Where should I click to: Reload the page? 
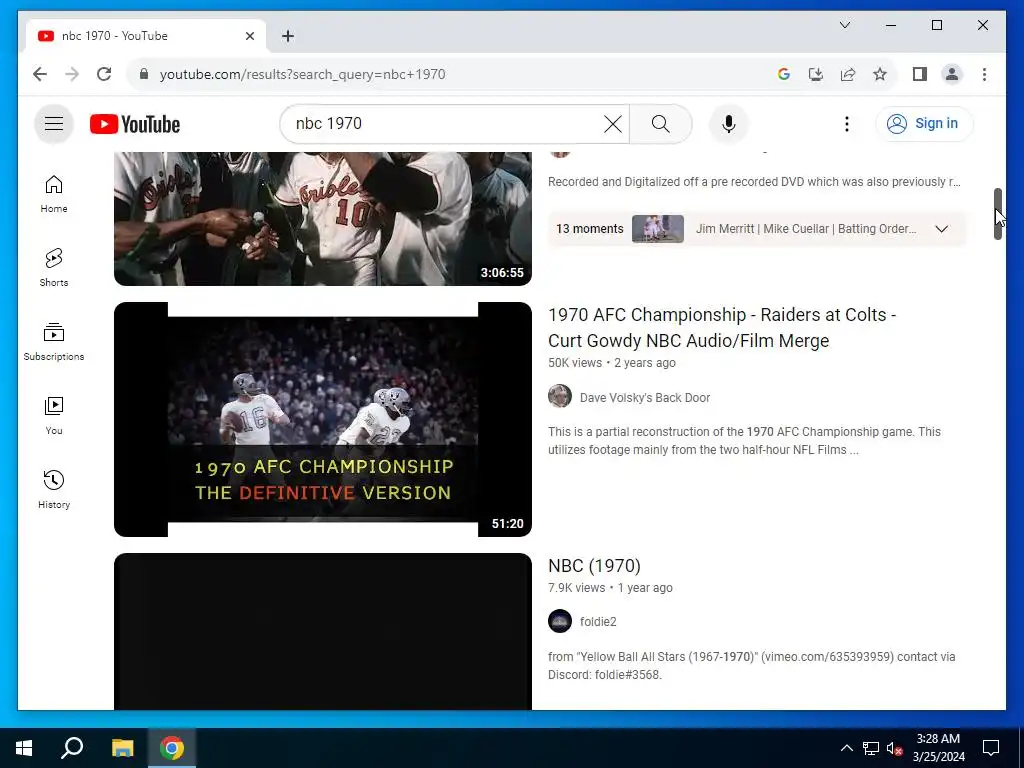click(x=104, y=74)
